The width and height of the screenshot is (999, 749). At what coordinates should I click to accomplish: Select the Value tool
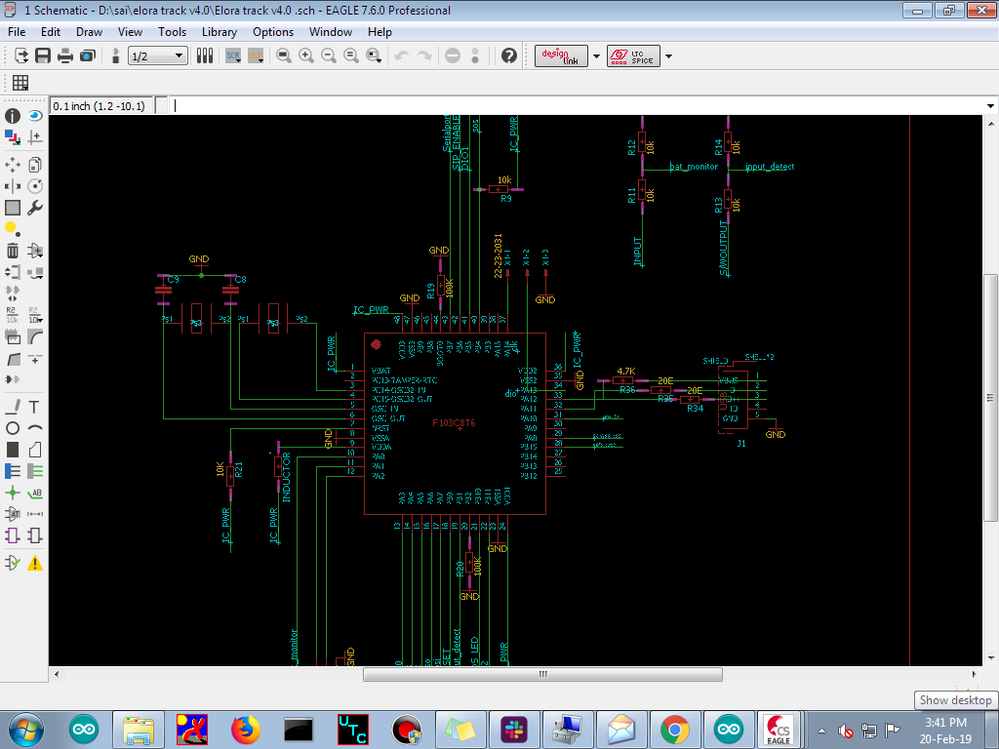coord(35,315)
